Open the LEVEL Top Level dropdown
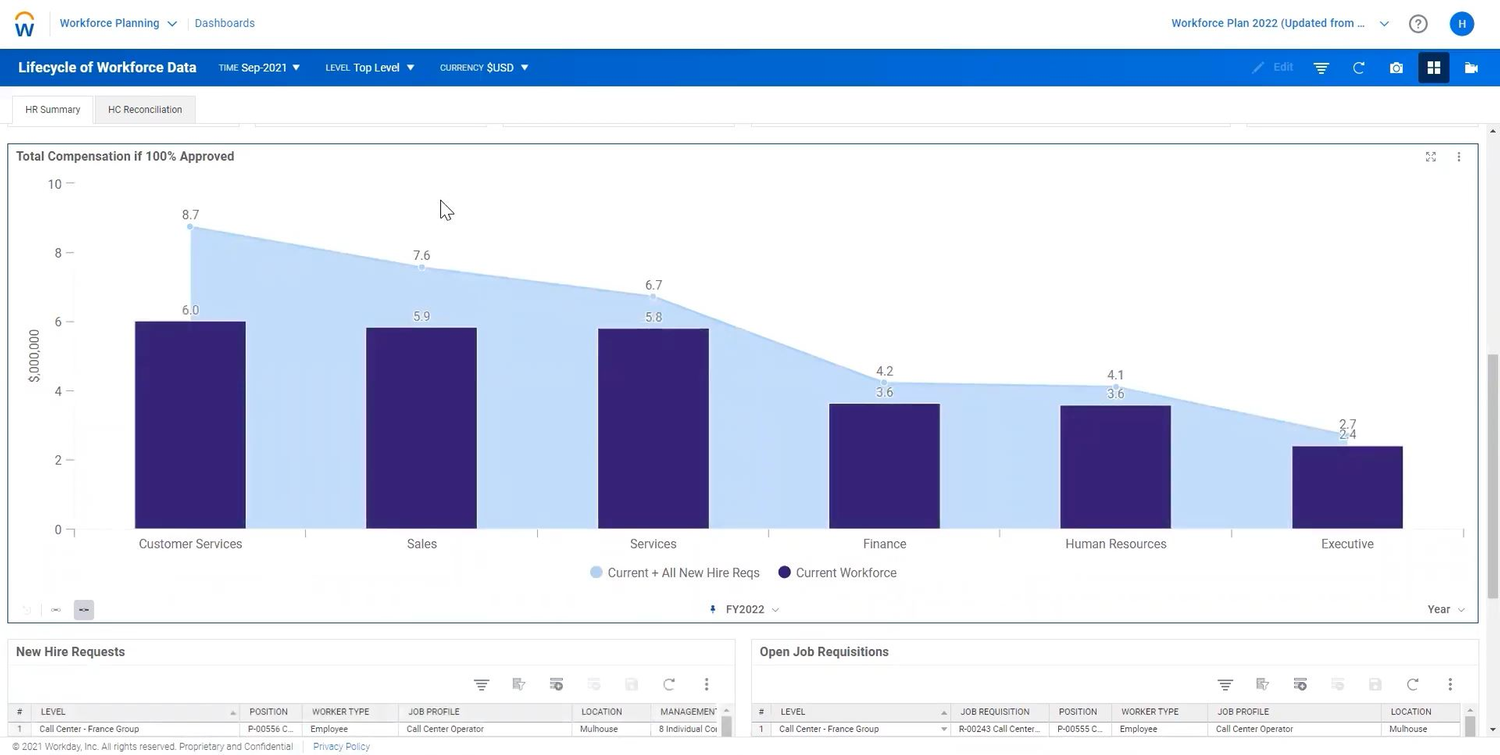Image resolution: width=1500 pixels, height=755 pixels. [369, 67]
